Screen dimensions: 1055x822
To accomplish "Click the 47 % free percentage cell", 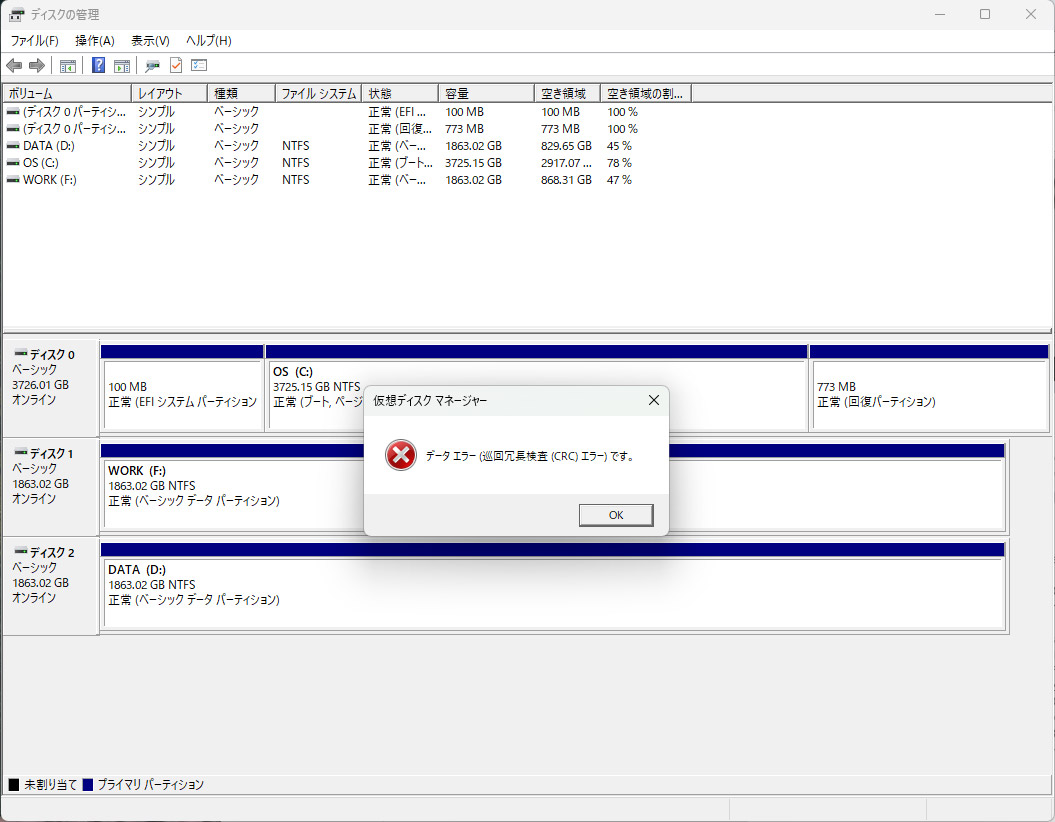I will click(619, 180).
